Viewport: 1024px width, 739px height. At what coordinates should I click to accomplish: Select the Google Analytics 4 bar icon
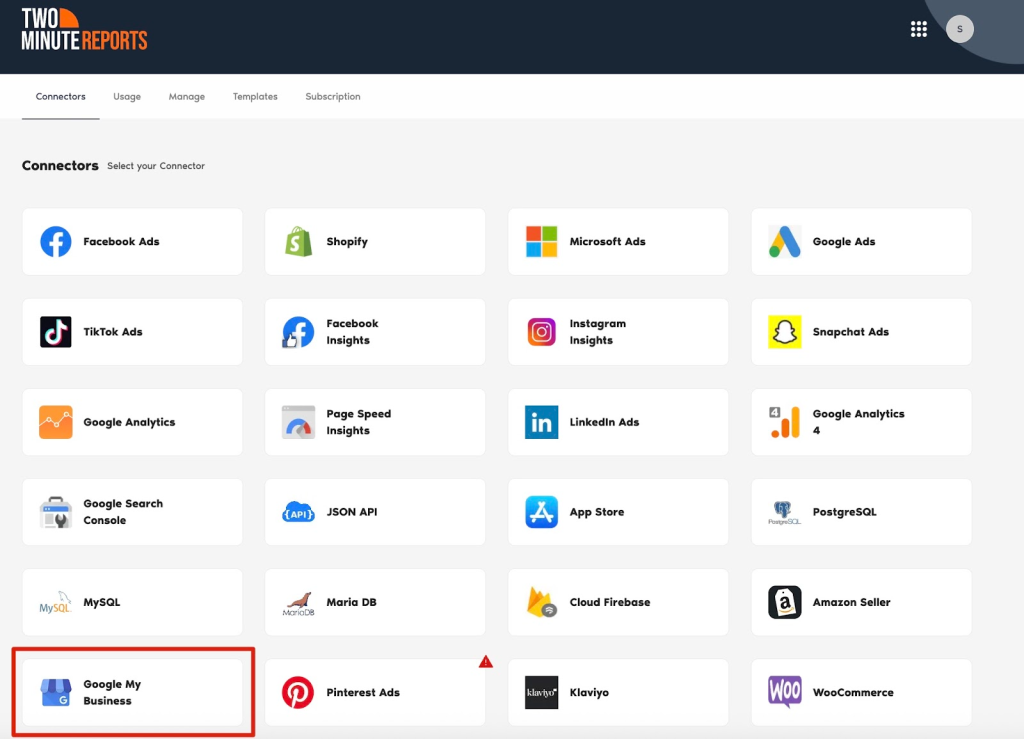pyautogui.click(x=784, y=422)
